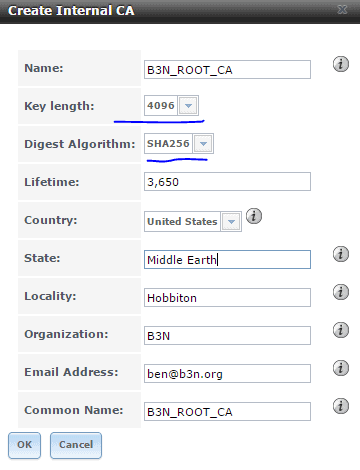Select the State field with Middle Earth
Image resolution: width=360 pixels, height=470 pixels.
[x=227, y=260]
